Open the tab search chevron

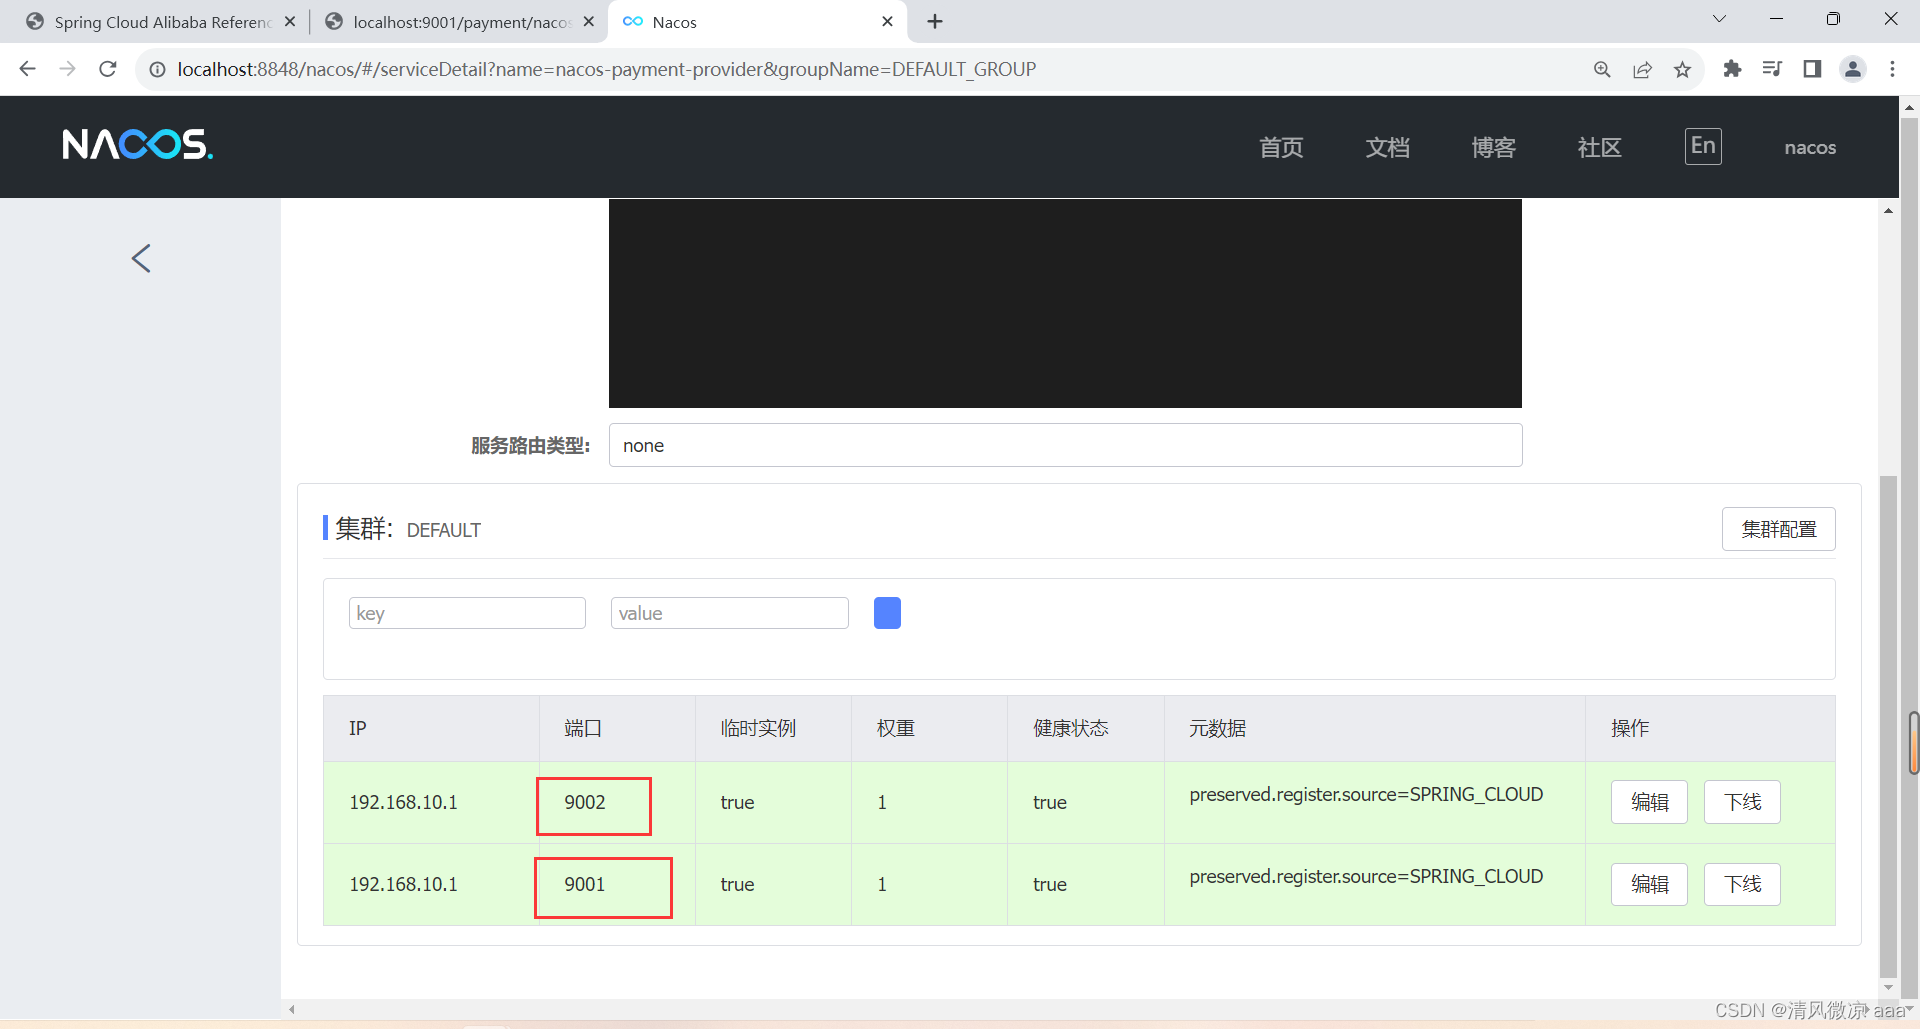tap(1720, 19)
